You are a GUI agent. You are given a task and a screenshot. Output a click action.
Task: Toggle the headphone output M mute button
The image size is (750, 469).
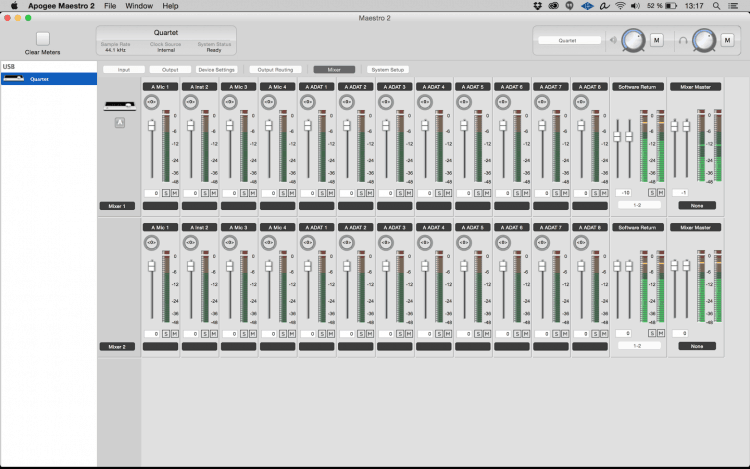click(727, 40)
